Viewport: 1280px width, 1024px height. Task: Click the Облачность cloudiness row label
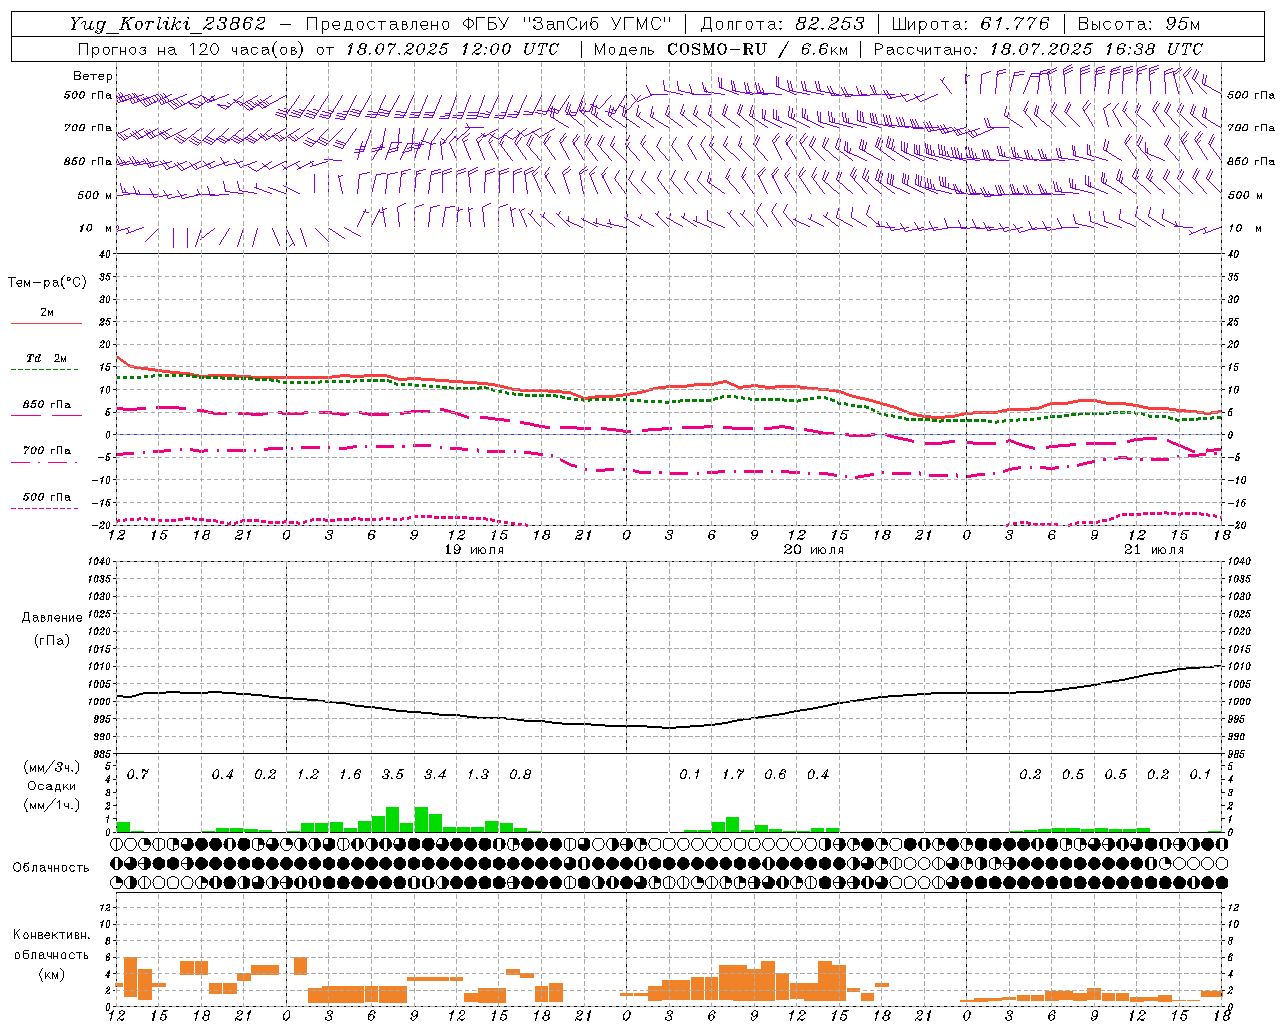[51, 867]
